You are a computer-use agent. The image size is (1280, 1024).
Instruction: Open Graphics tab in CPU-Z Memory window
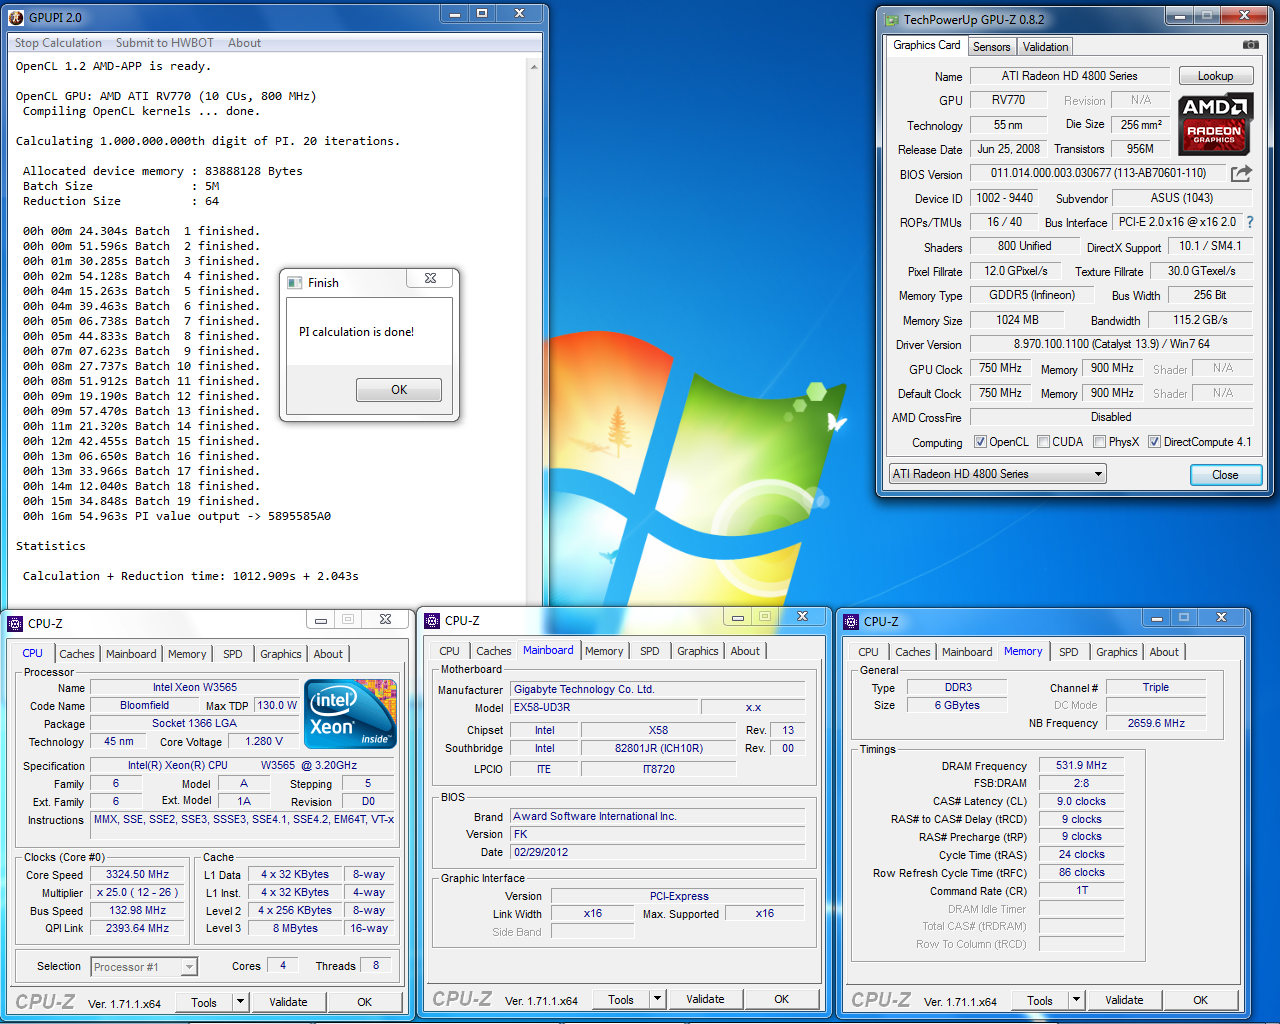tap(1116, 652)
